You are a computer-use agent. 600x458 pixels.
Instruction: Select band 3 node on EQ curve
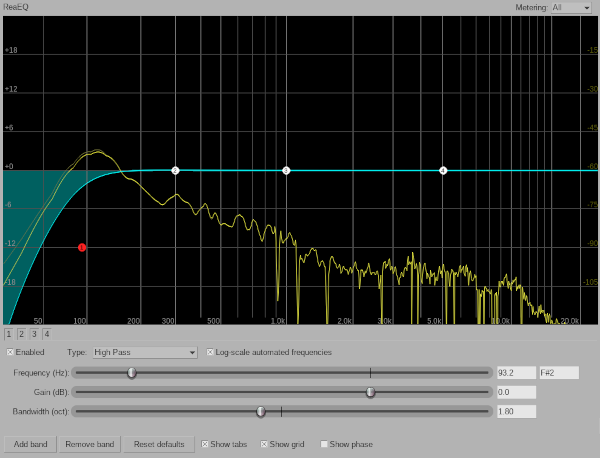click(x=286, y=171)
